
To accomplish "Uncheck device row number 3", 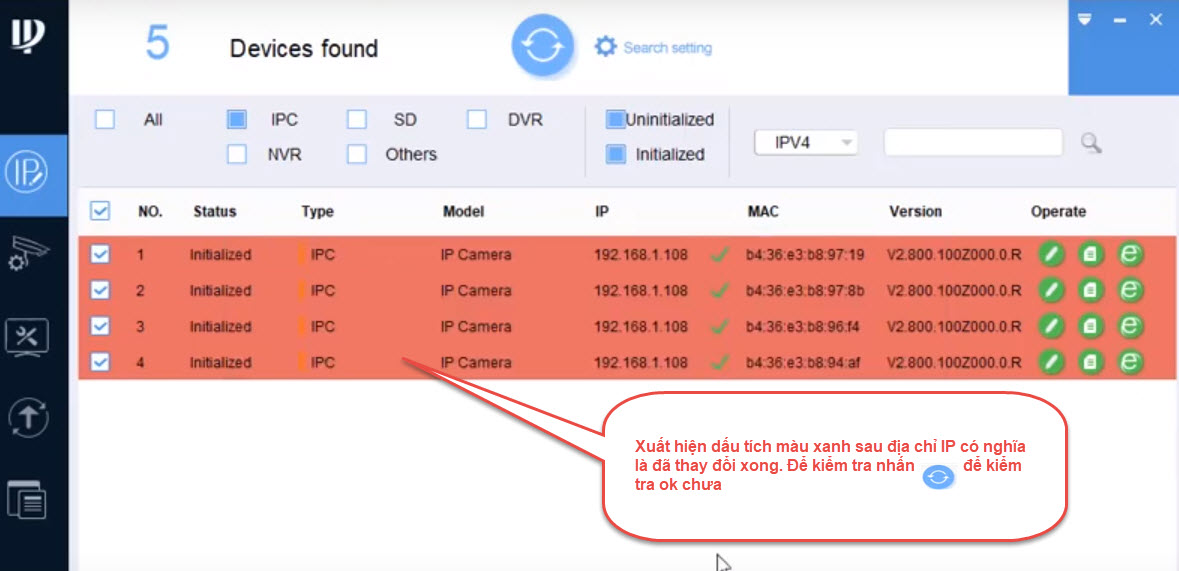I will 100,326.
